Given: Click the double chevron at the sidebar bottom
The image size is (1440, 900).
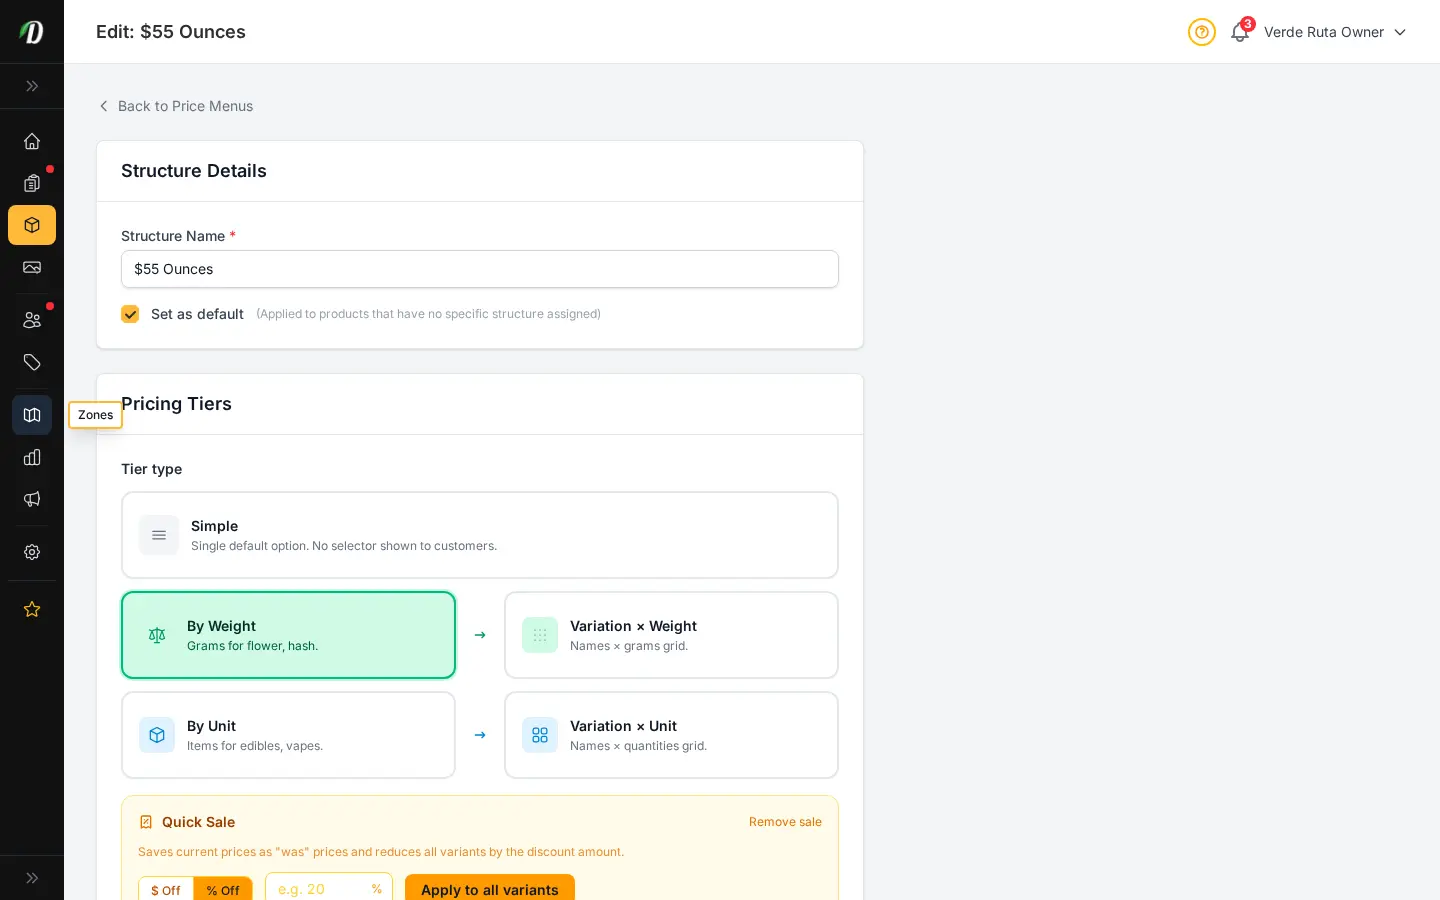Looking at the screenshot, I should coord(32,878).
